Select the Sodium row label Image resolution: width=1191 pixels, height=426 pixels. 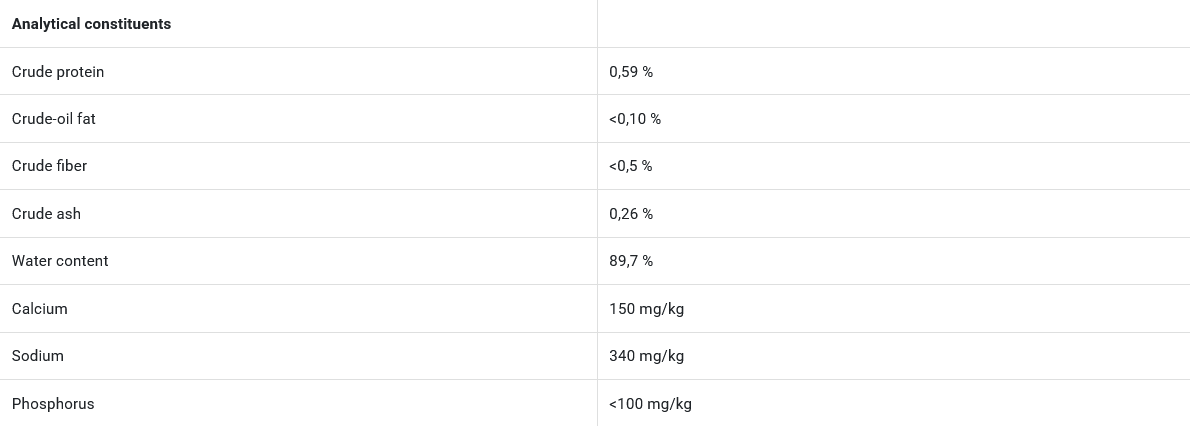point(38,356)
